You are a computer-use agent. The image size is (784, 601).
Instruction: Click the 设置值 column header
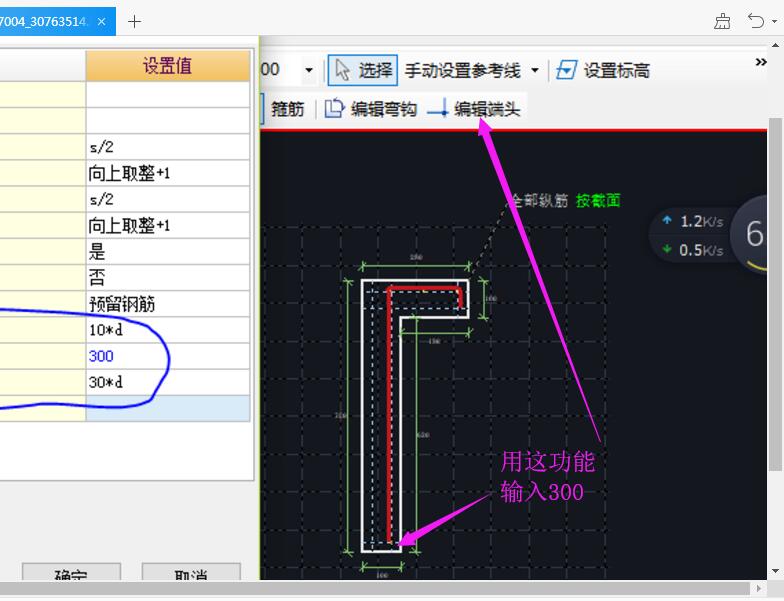168,66
